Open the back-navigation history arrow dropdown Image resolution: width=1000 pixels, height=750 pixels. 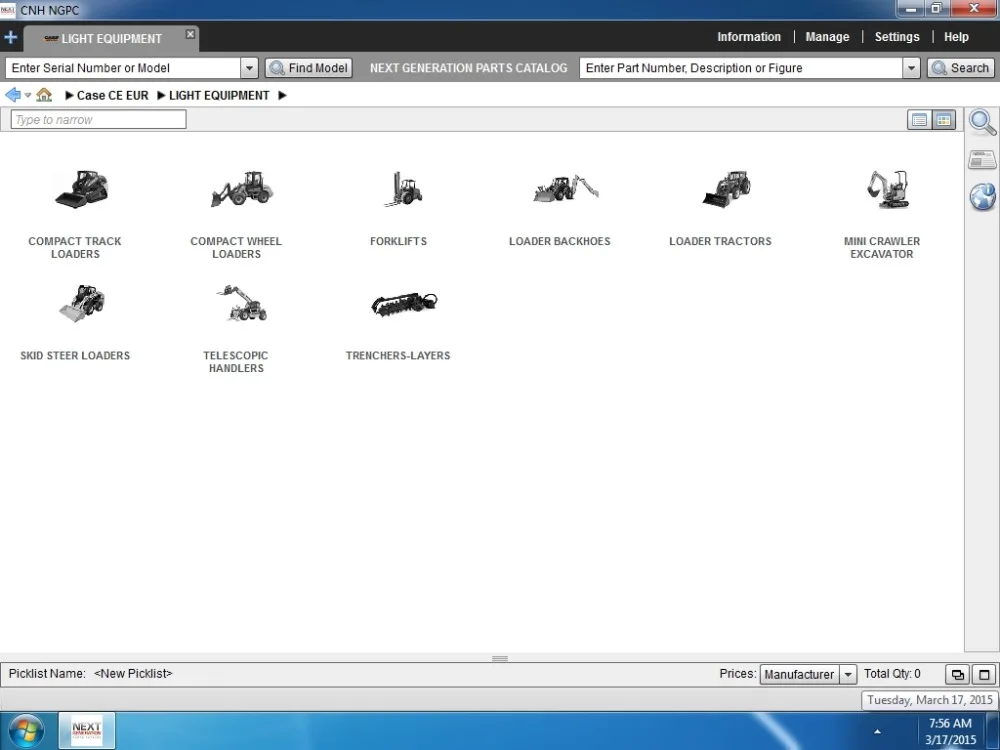click(28, 96)
